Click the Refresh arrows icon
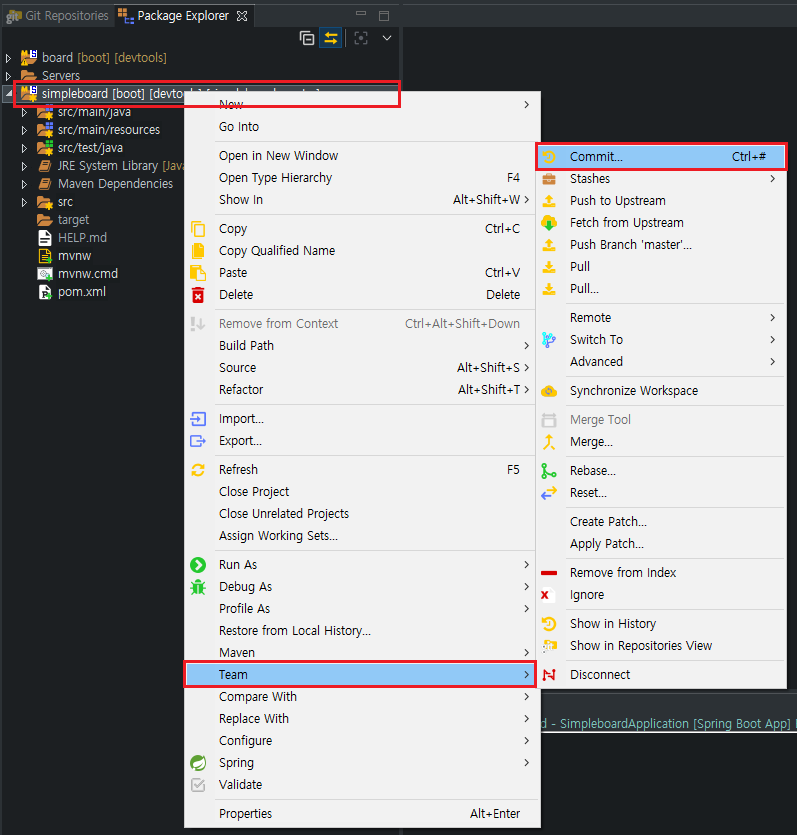 point(198,470)
